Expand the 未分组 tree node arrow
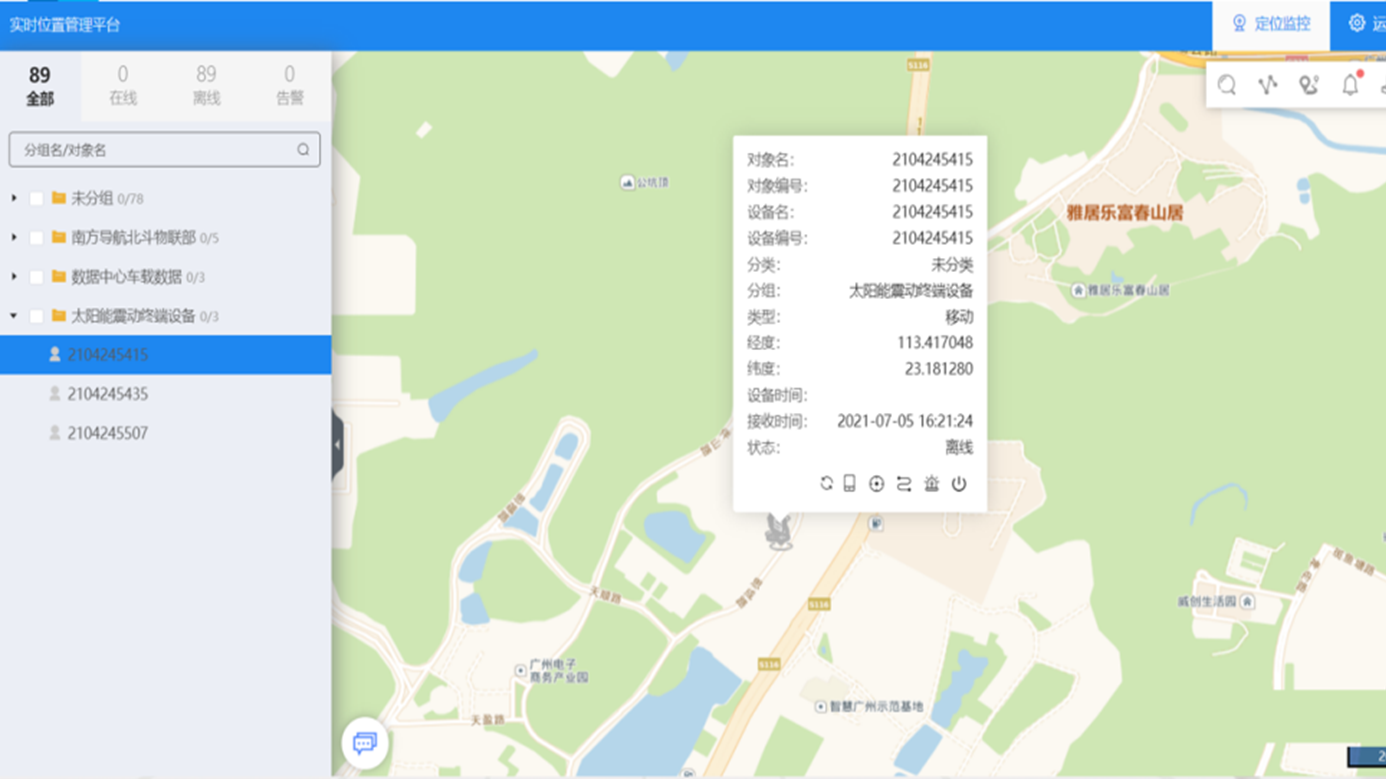The height and width of the screenshot is (779, 1386). coord(14,199)
